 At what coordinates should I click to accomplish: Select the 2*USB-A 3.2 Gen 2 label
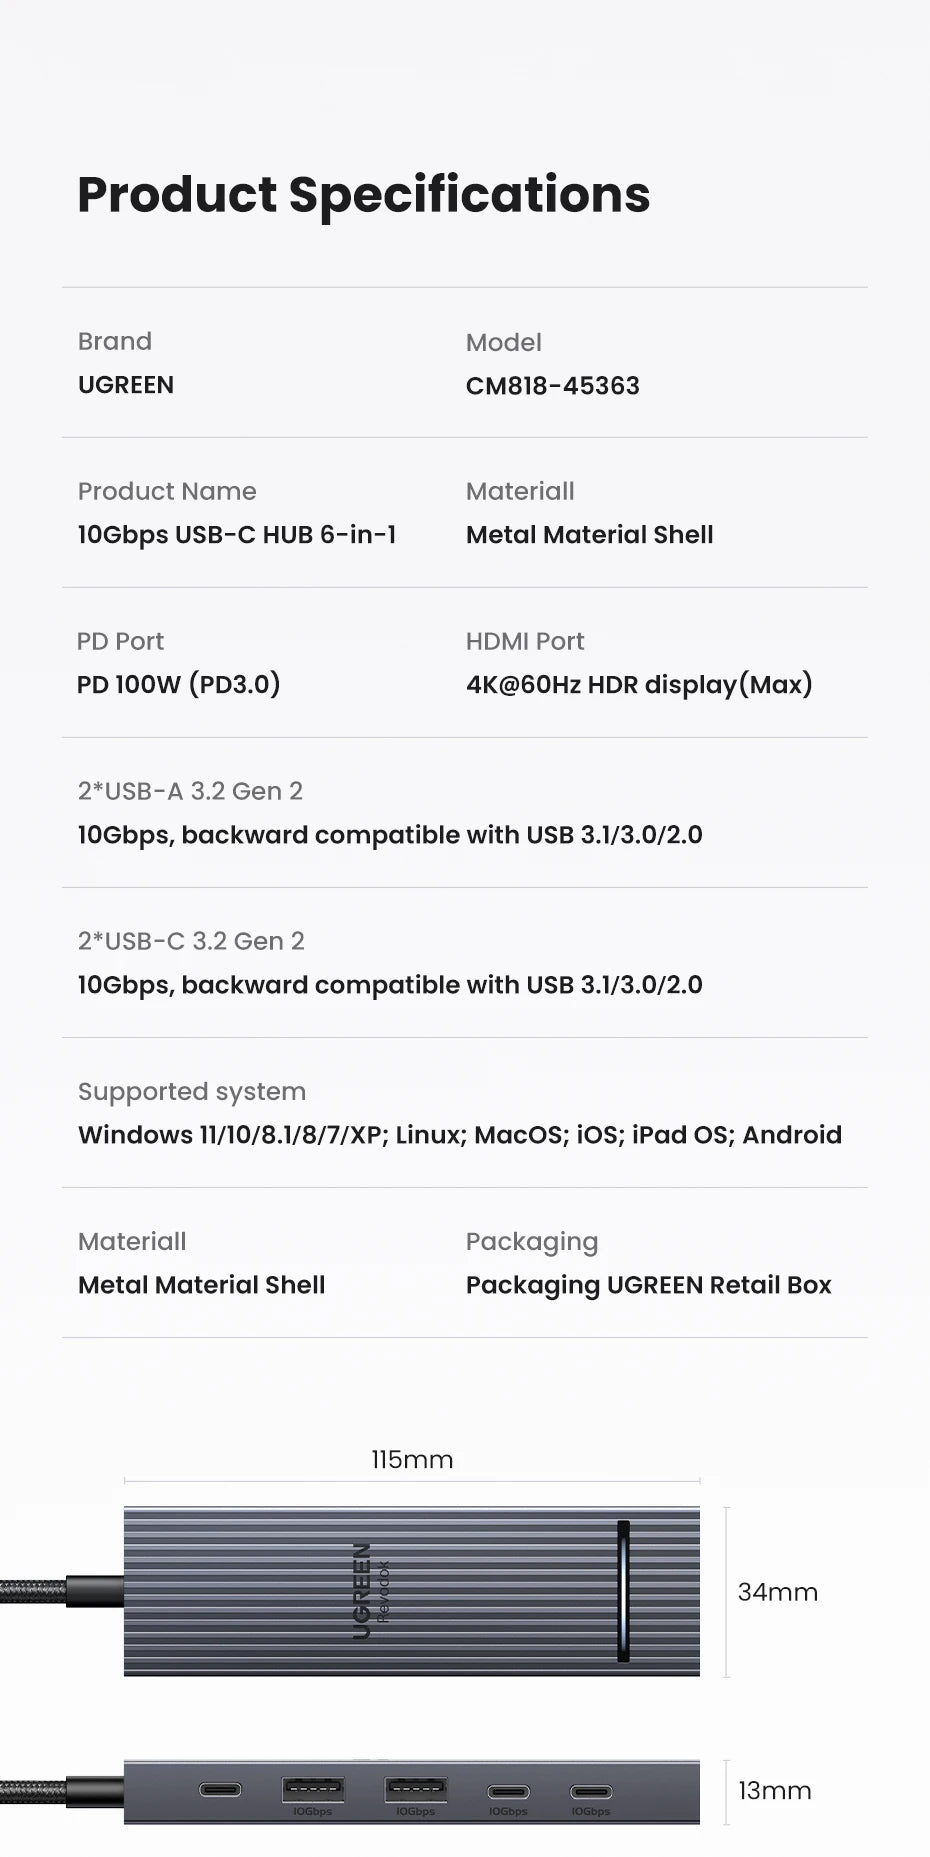tap(190, 791)
